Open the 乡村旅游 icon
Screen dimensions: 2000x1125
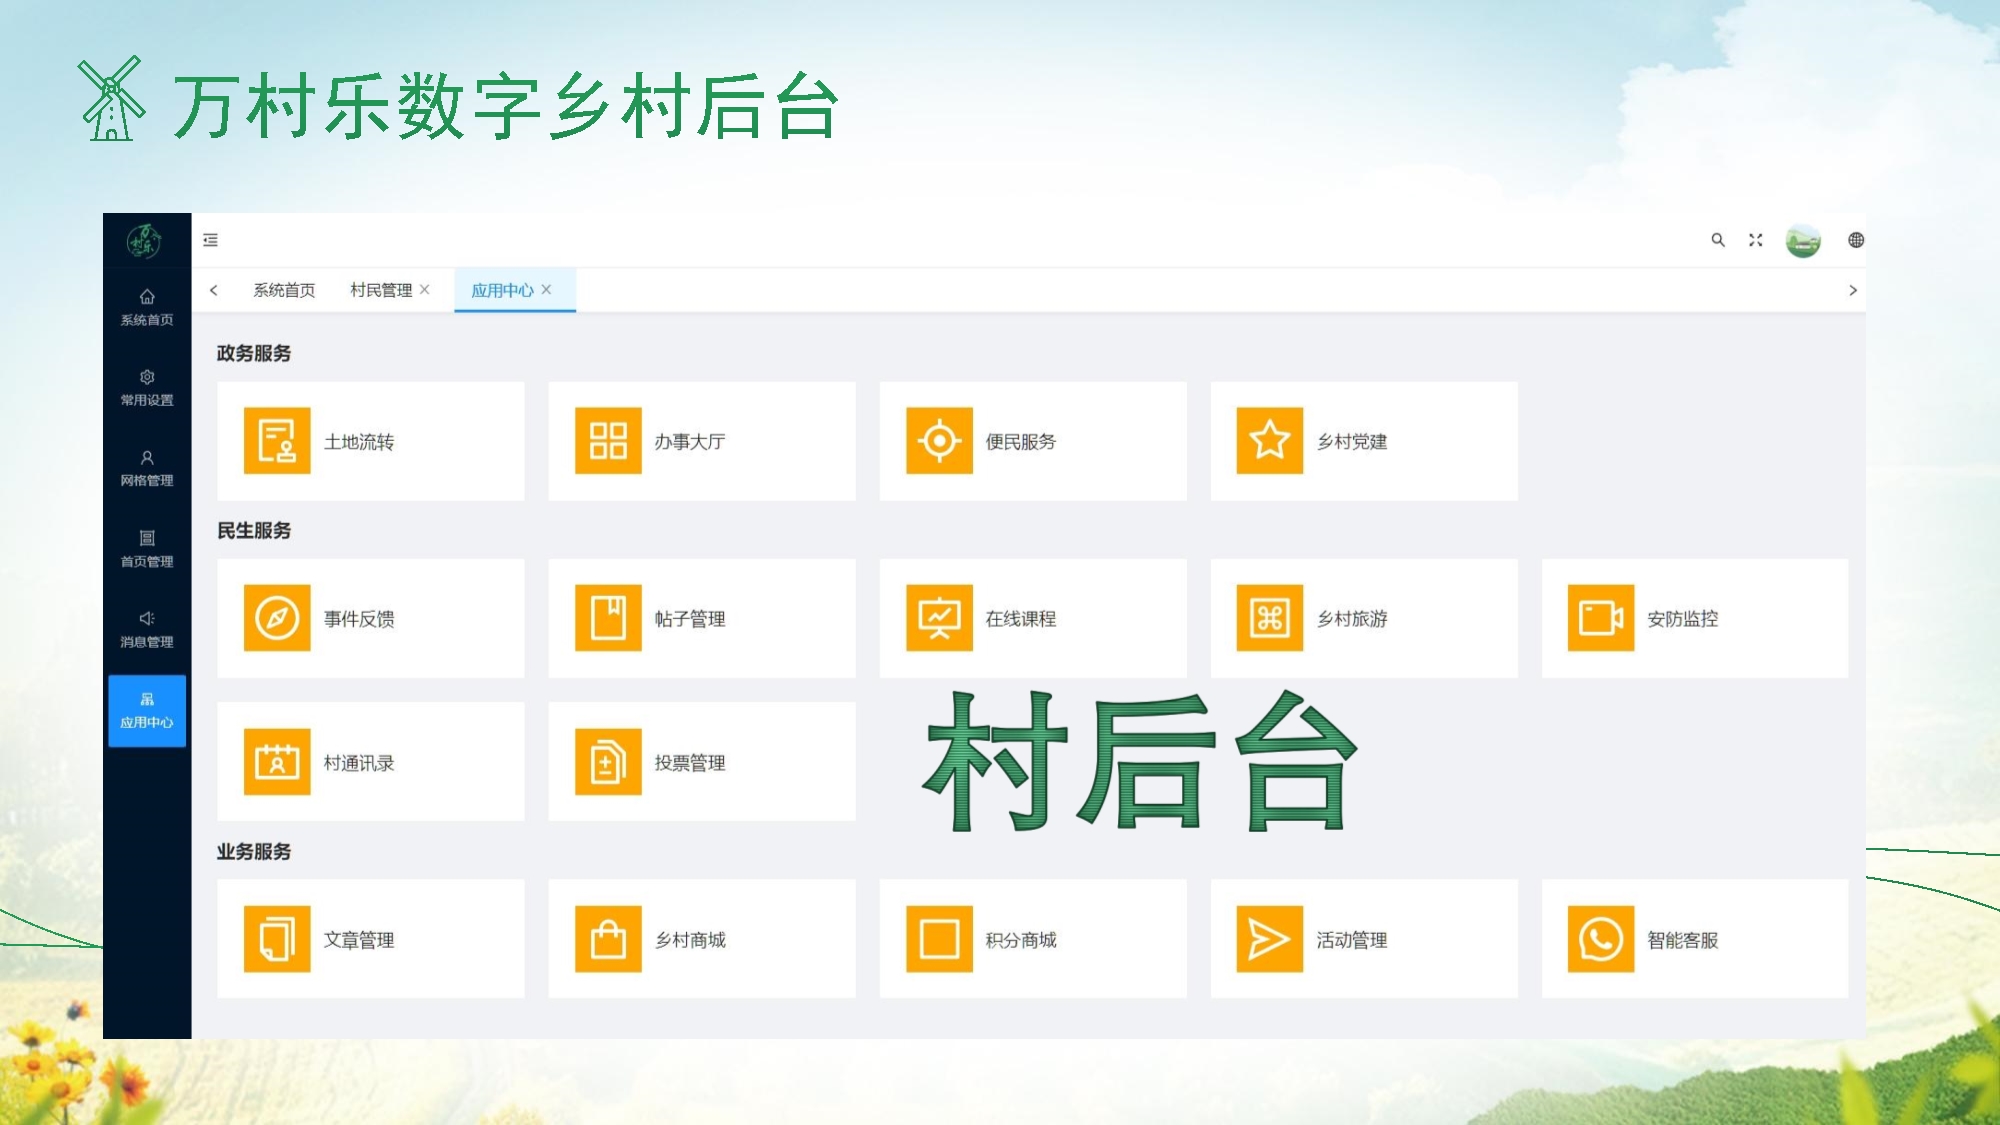click(x=1270, y=618)
